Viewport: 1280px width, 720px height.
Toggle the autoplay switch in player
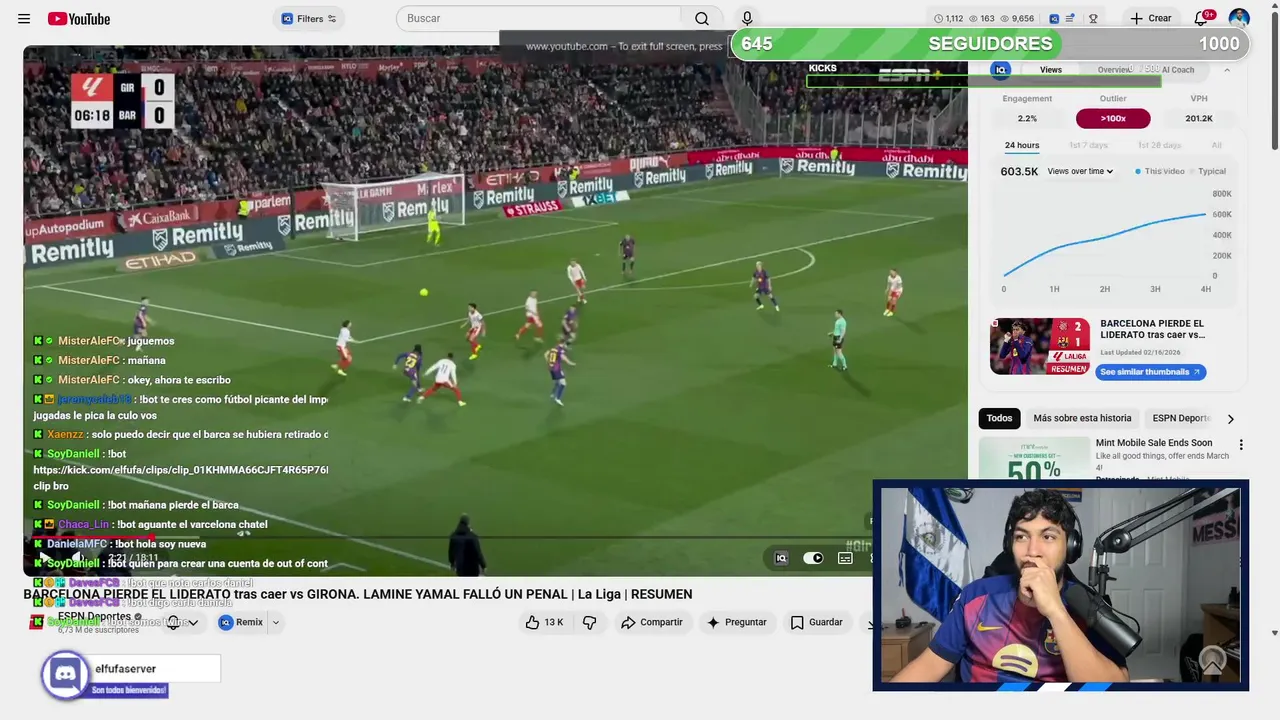813,558
